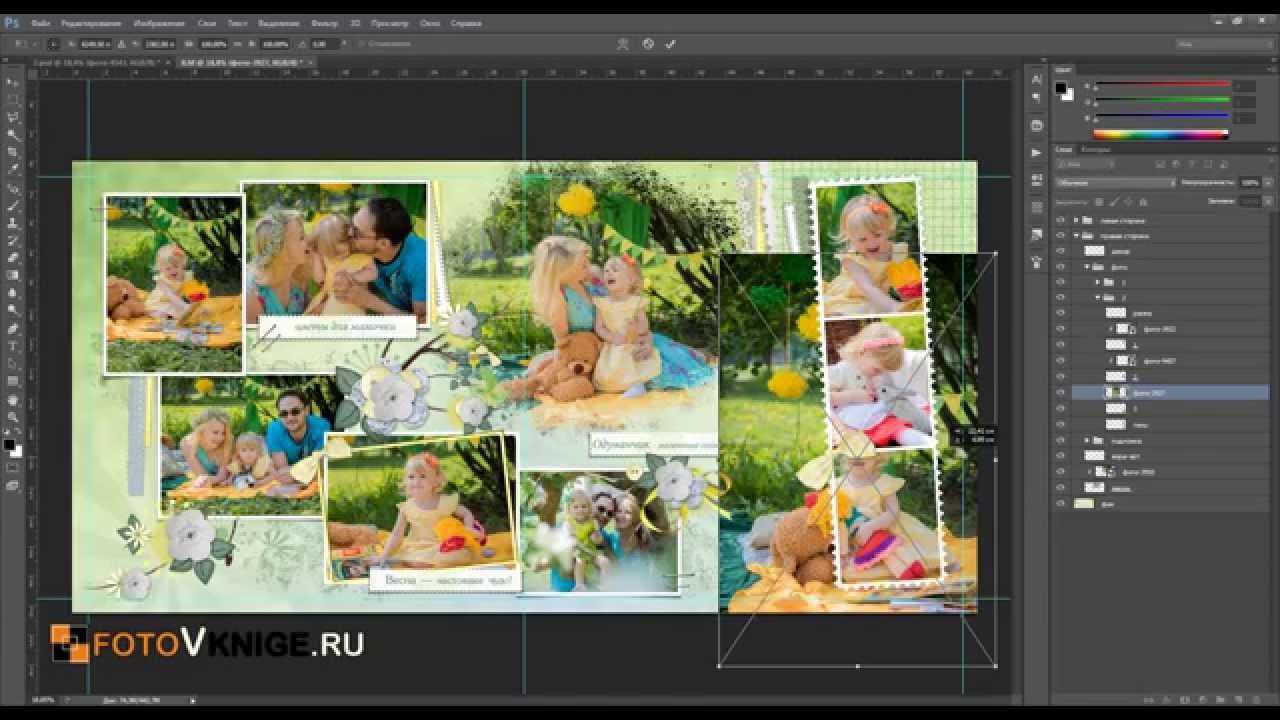The width and height of the screenshot is (1280, 720).
Task: Select the Eraser tool
Action: pyautogui.click(x=13, y=258)
